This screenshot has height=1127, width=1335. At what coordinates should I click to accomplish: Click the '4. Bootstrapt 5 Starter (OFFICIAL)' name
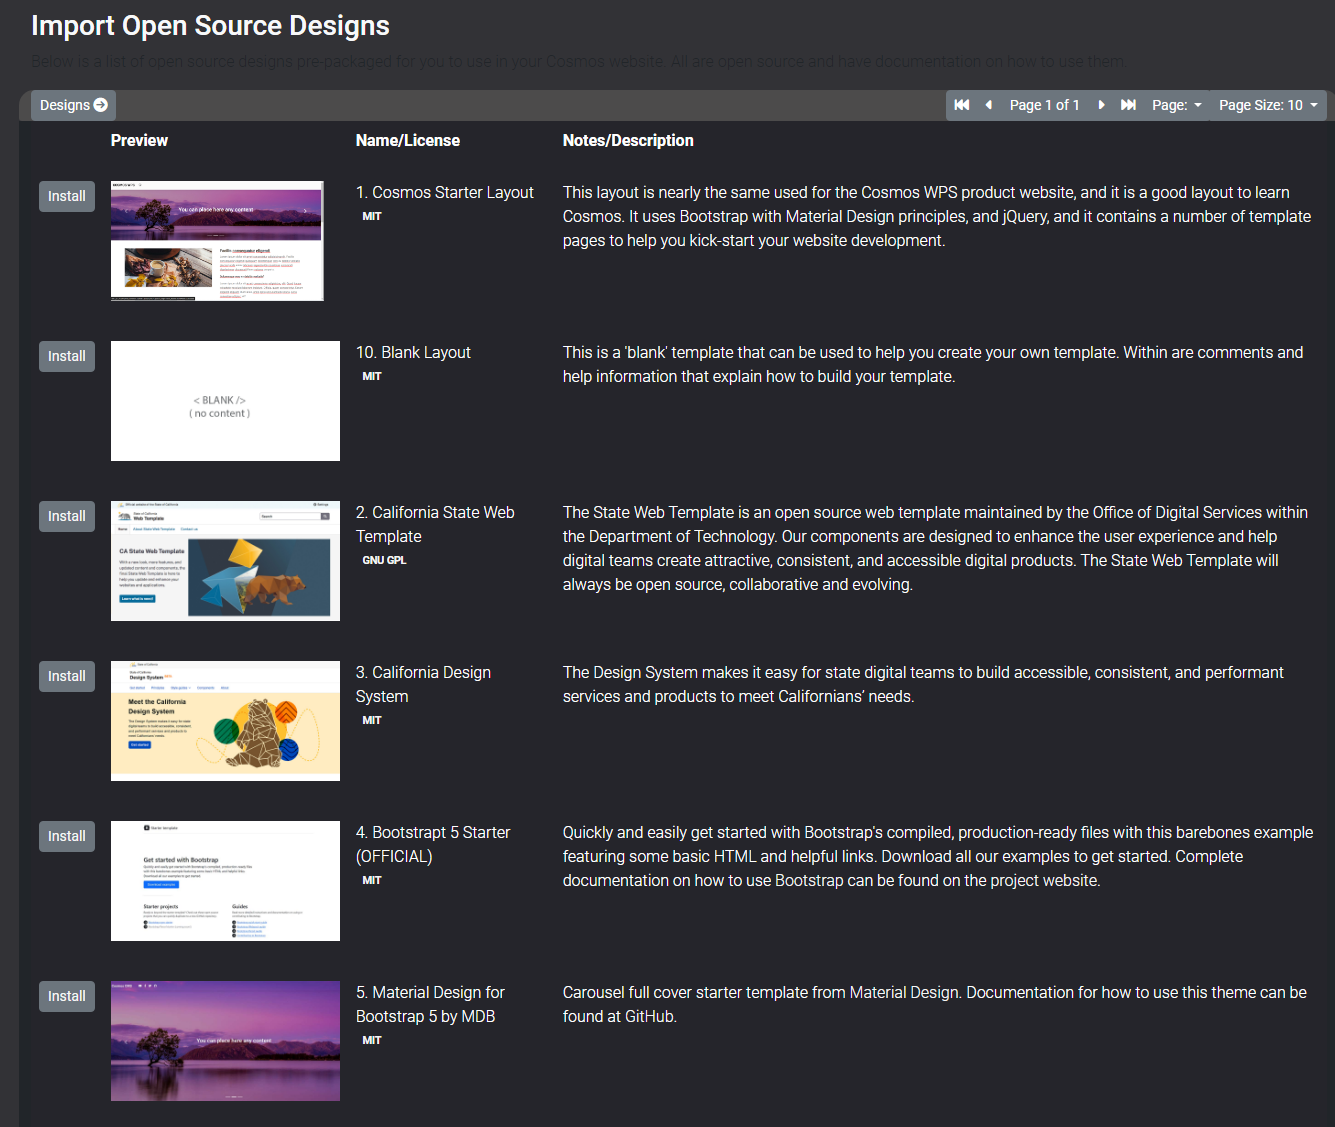(x=433, y=844)
